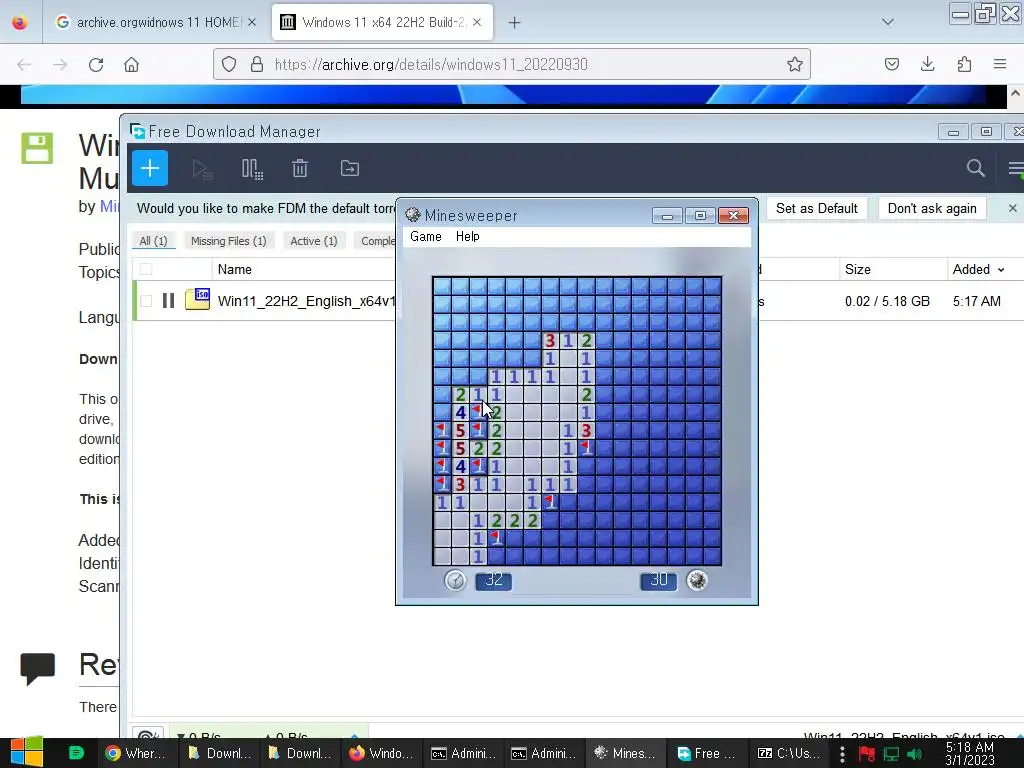Open the Minesweeper Help menu
The height and width of the screenshot is (768, 1024).
[468, 236]
